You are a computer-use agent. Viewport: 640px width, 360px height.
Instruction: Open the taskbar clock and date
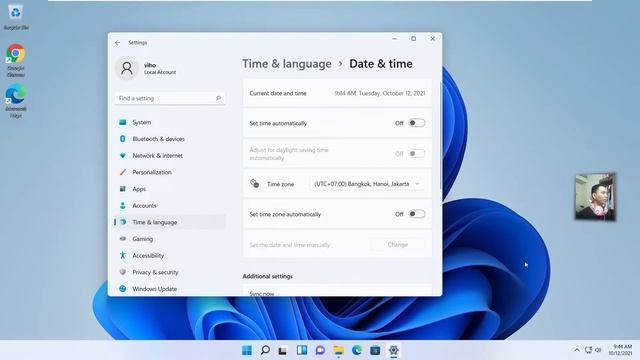tap(621, 350)
